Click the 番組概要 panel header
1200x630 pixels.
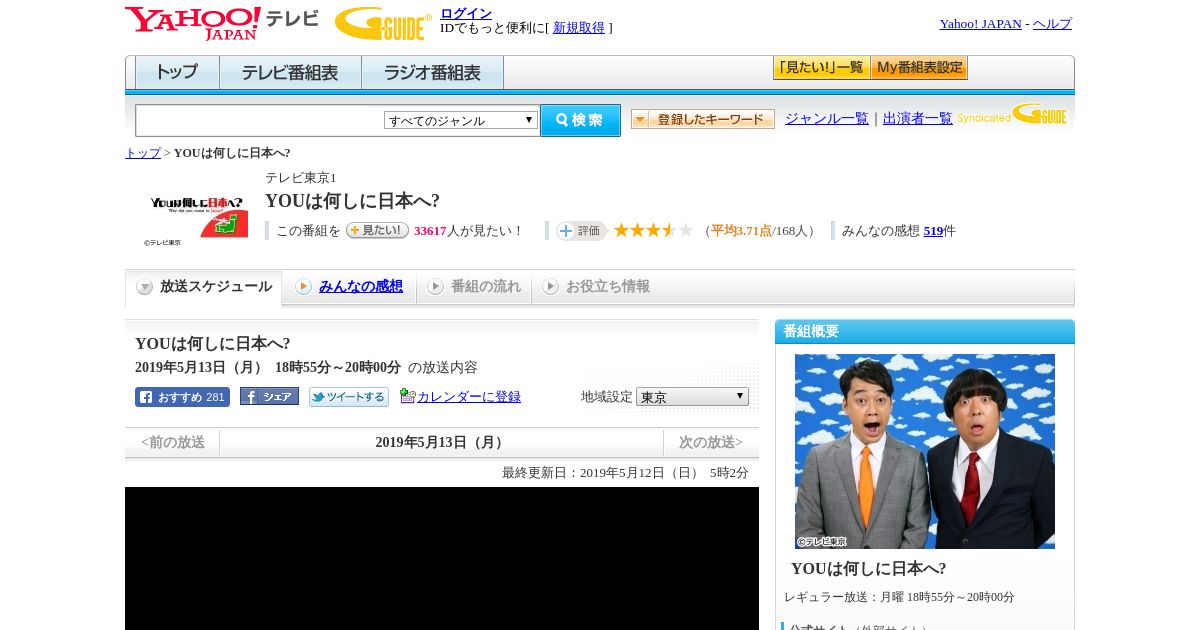coord(925,332)
